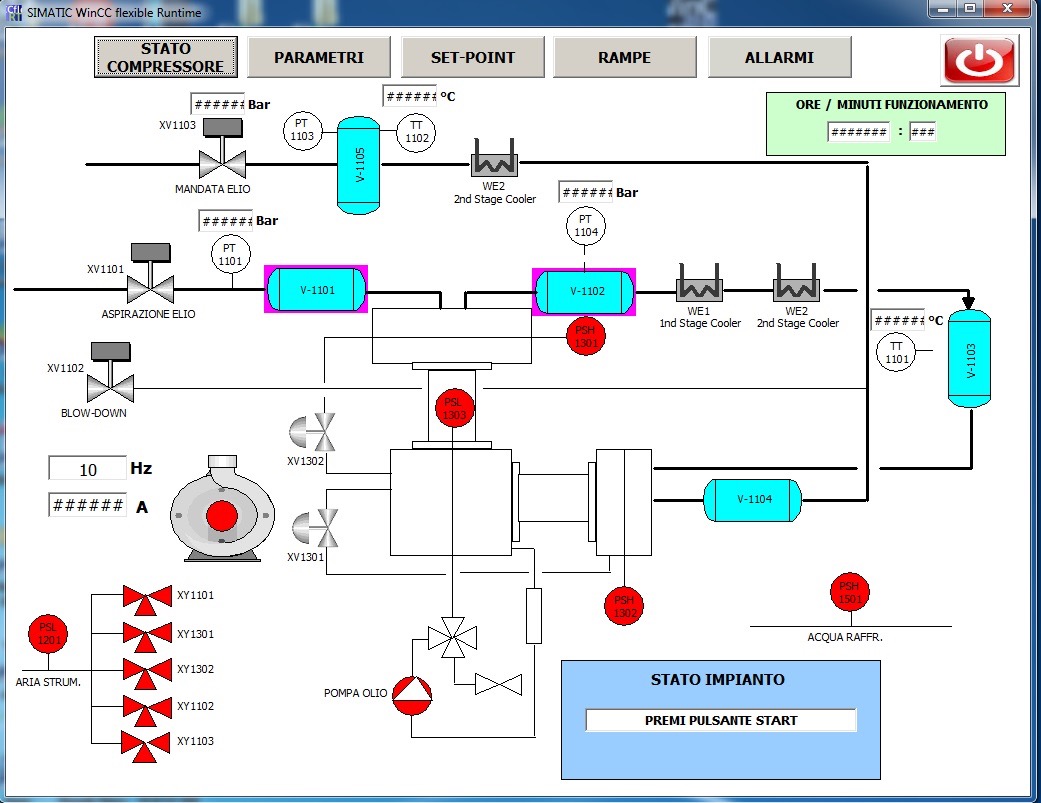This screenshot has width=1041, height=803.
Task: Click the °C field above TT 1101
Action: (898, 321)
